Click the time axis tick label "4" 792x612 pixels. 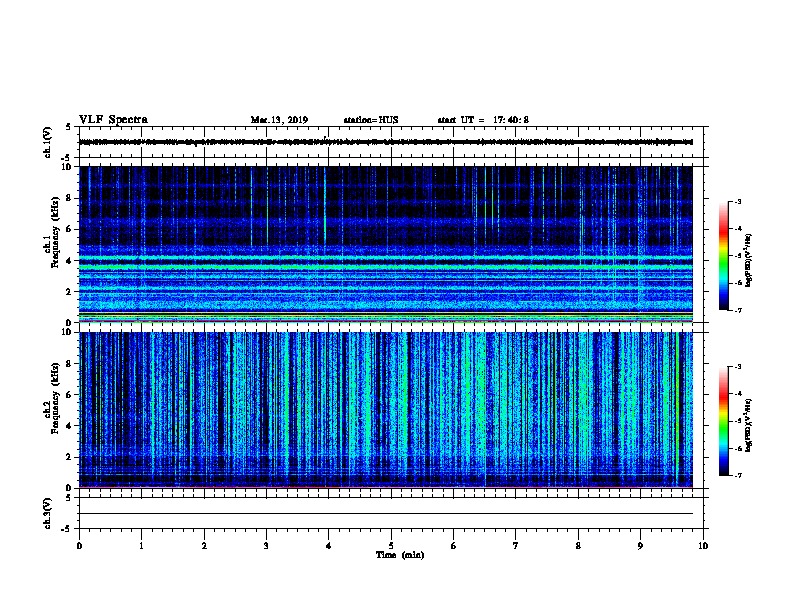329,546
